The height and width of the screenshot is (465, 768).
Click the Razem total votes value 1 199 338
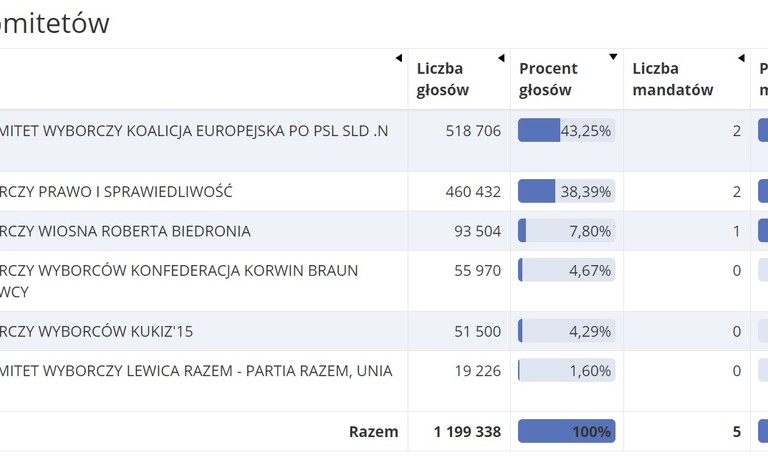click(467, 432)
